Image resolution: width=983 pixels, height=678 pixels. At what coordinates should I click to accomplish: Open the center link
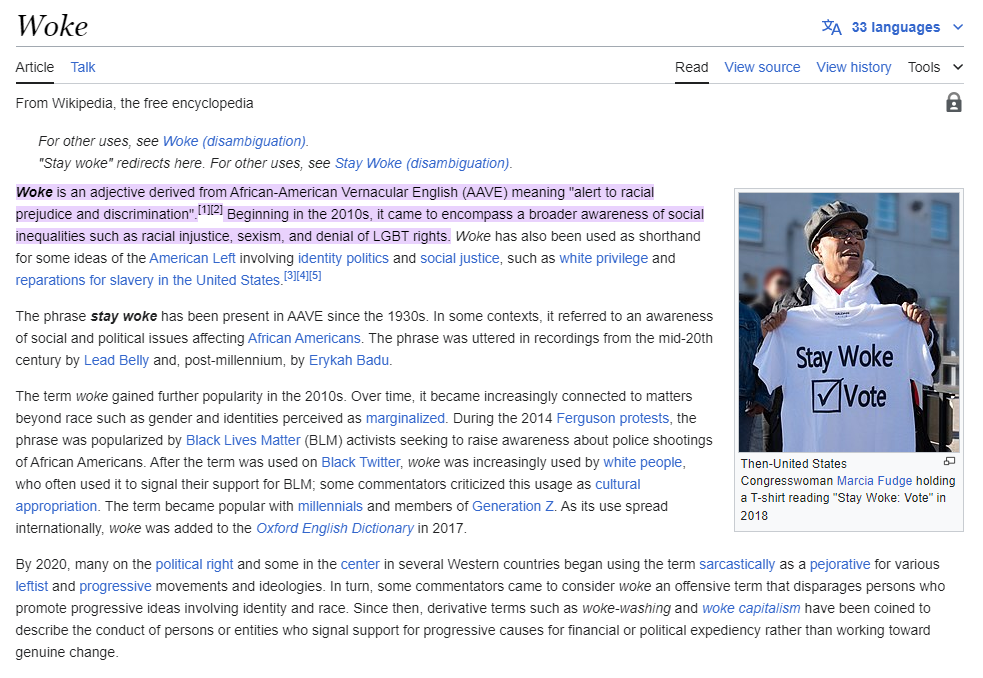tap(360, 564)
